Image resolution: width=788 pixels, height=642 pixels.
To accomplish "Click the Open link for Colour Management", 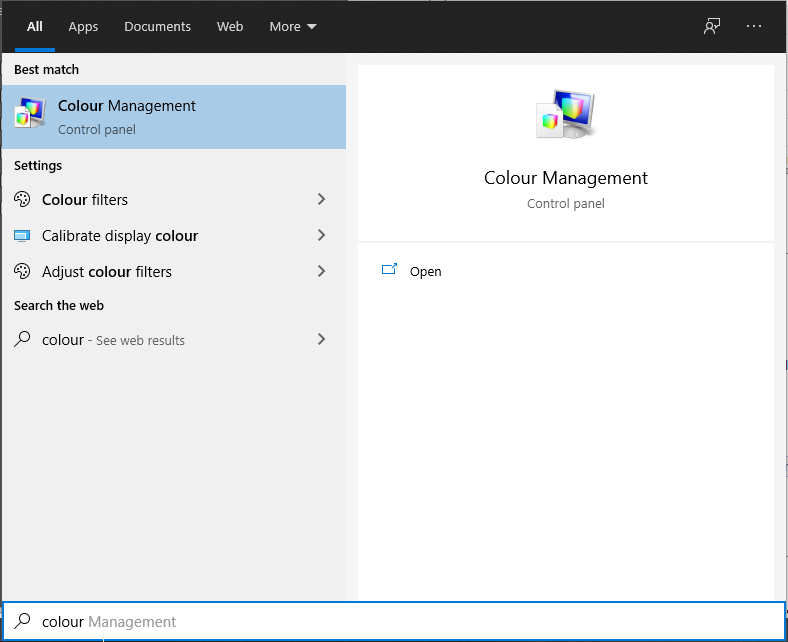I will (x=425, y=272).
